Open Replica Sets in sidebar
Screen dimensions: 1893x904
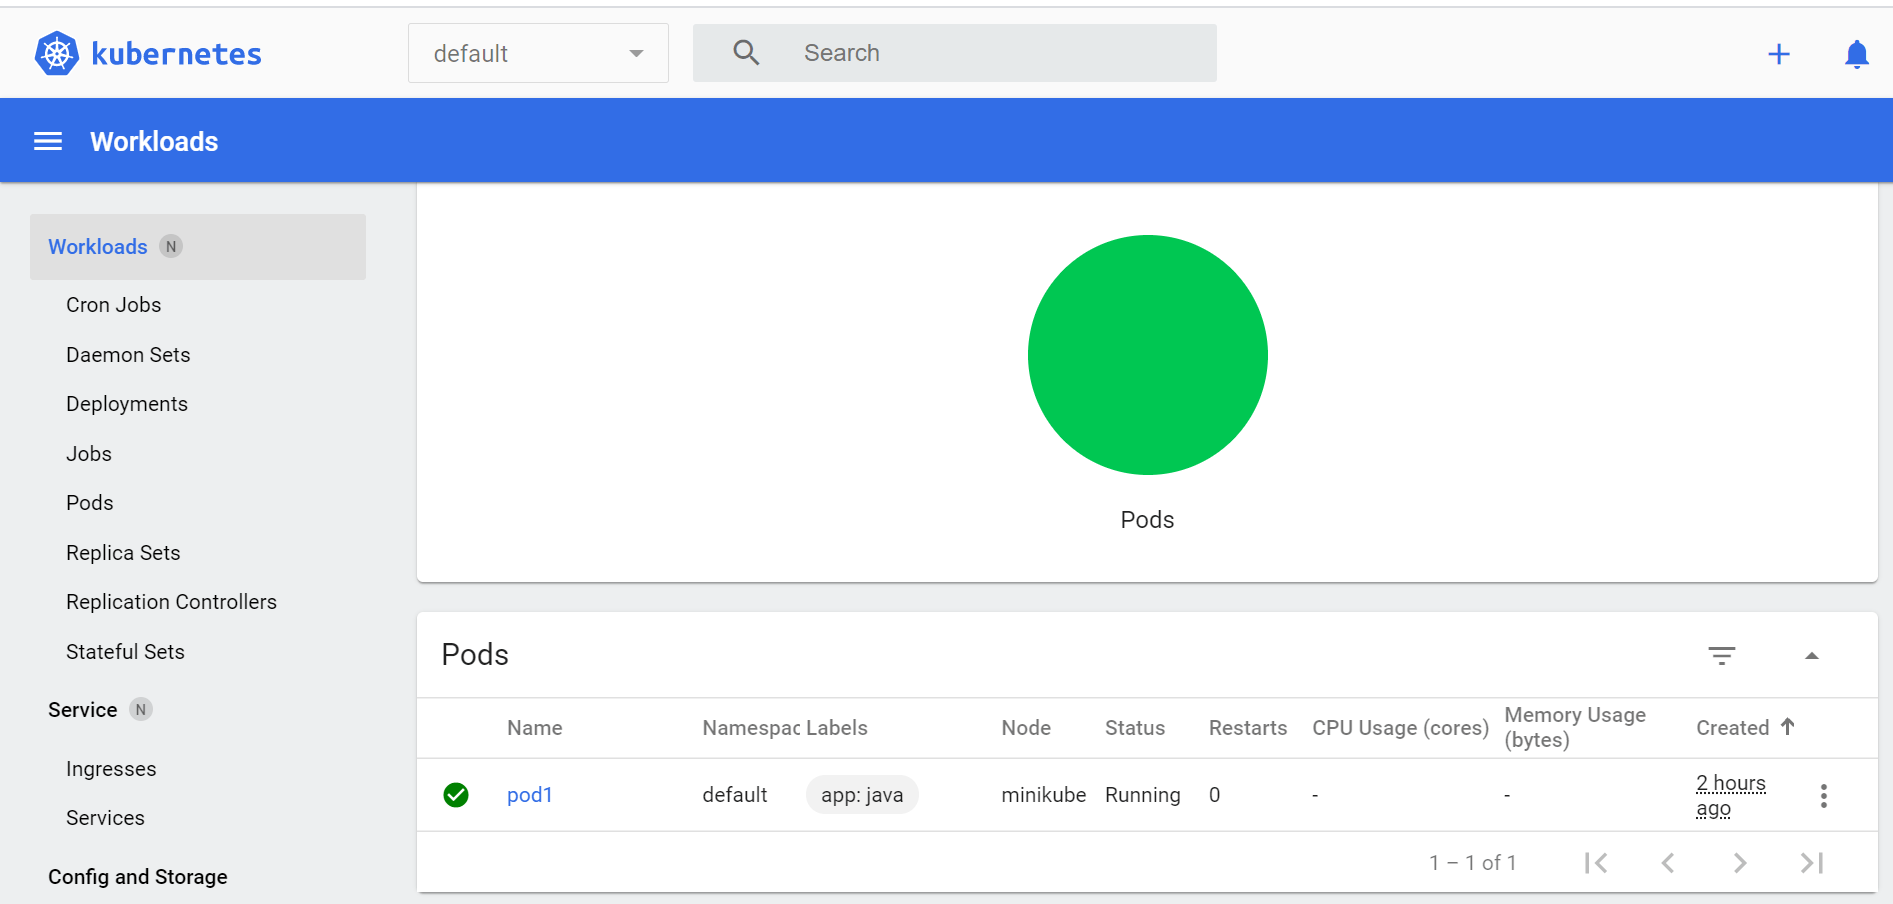click(123, 553)
